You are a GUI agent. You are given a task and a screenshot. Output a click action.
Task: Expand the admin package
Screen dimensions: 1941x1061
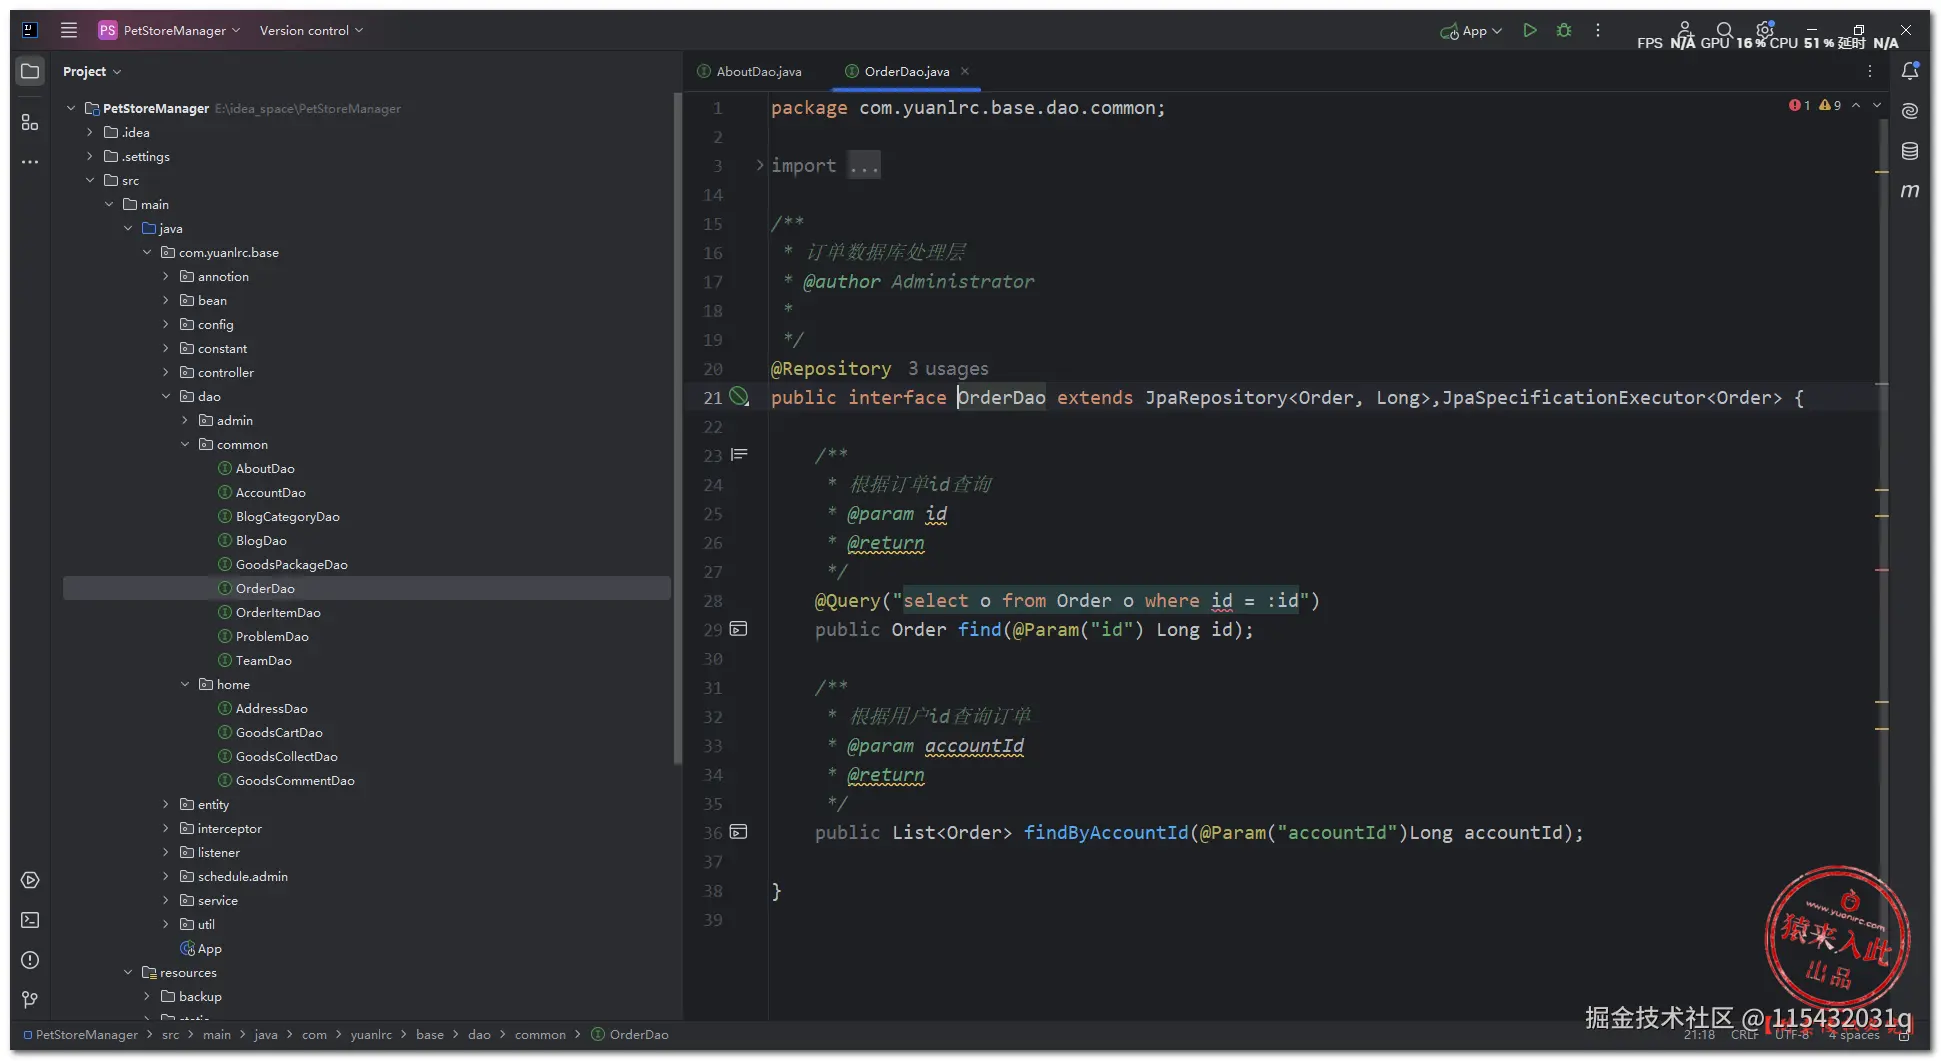(185, 420)
